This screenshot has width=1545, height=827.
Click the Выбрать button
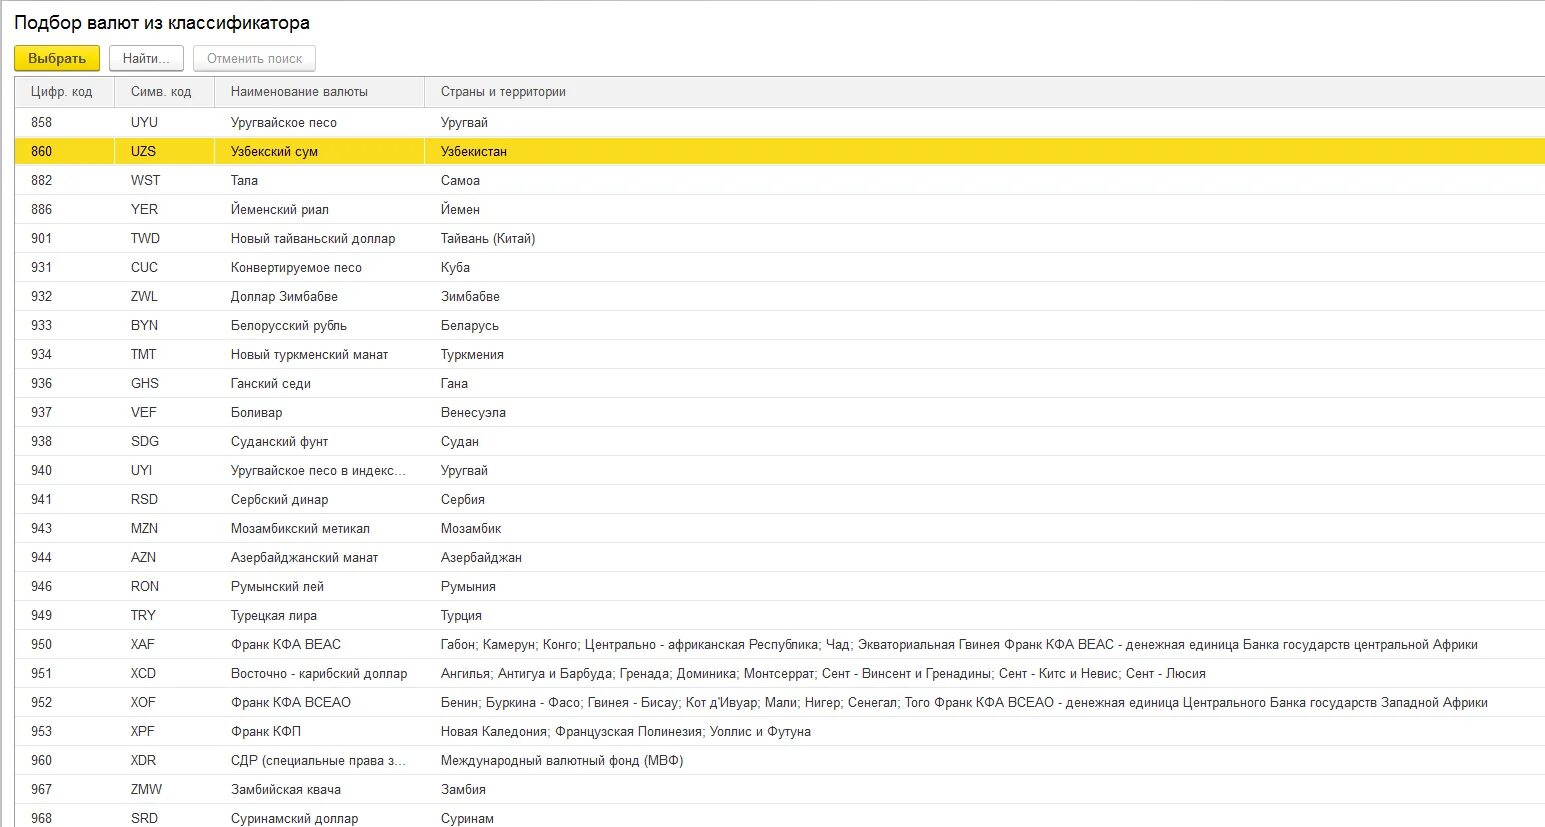tap(57, 58)
